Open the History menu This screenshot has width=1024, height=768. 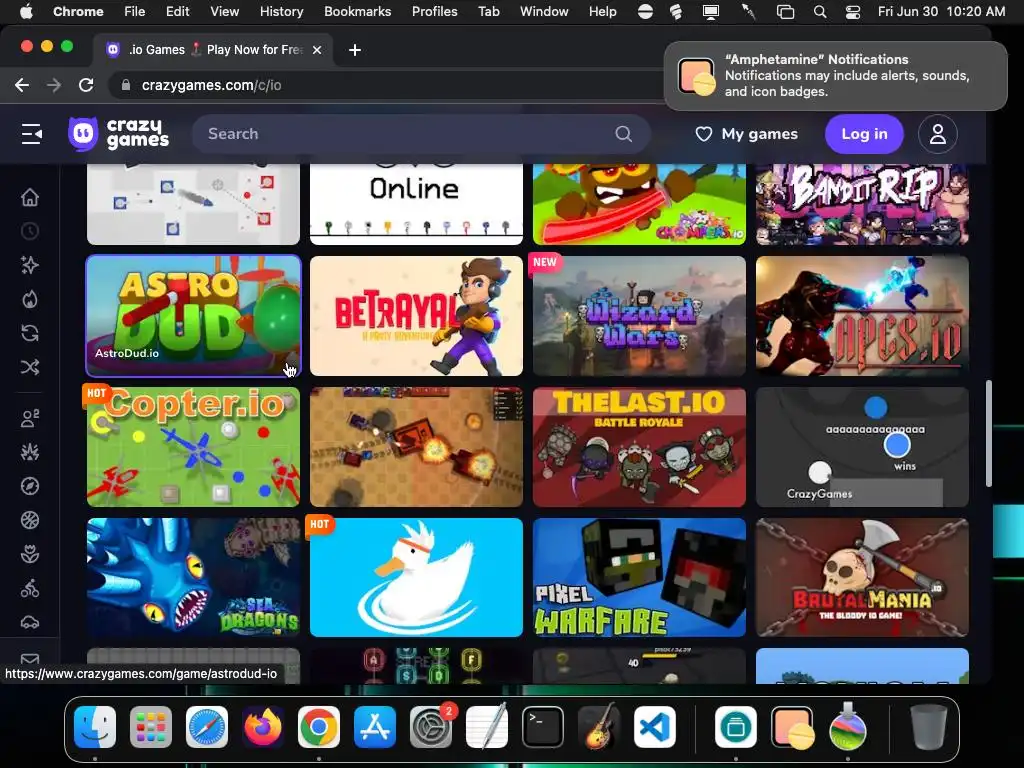click(281, 11)
